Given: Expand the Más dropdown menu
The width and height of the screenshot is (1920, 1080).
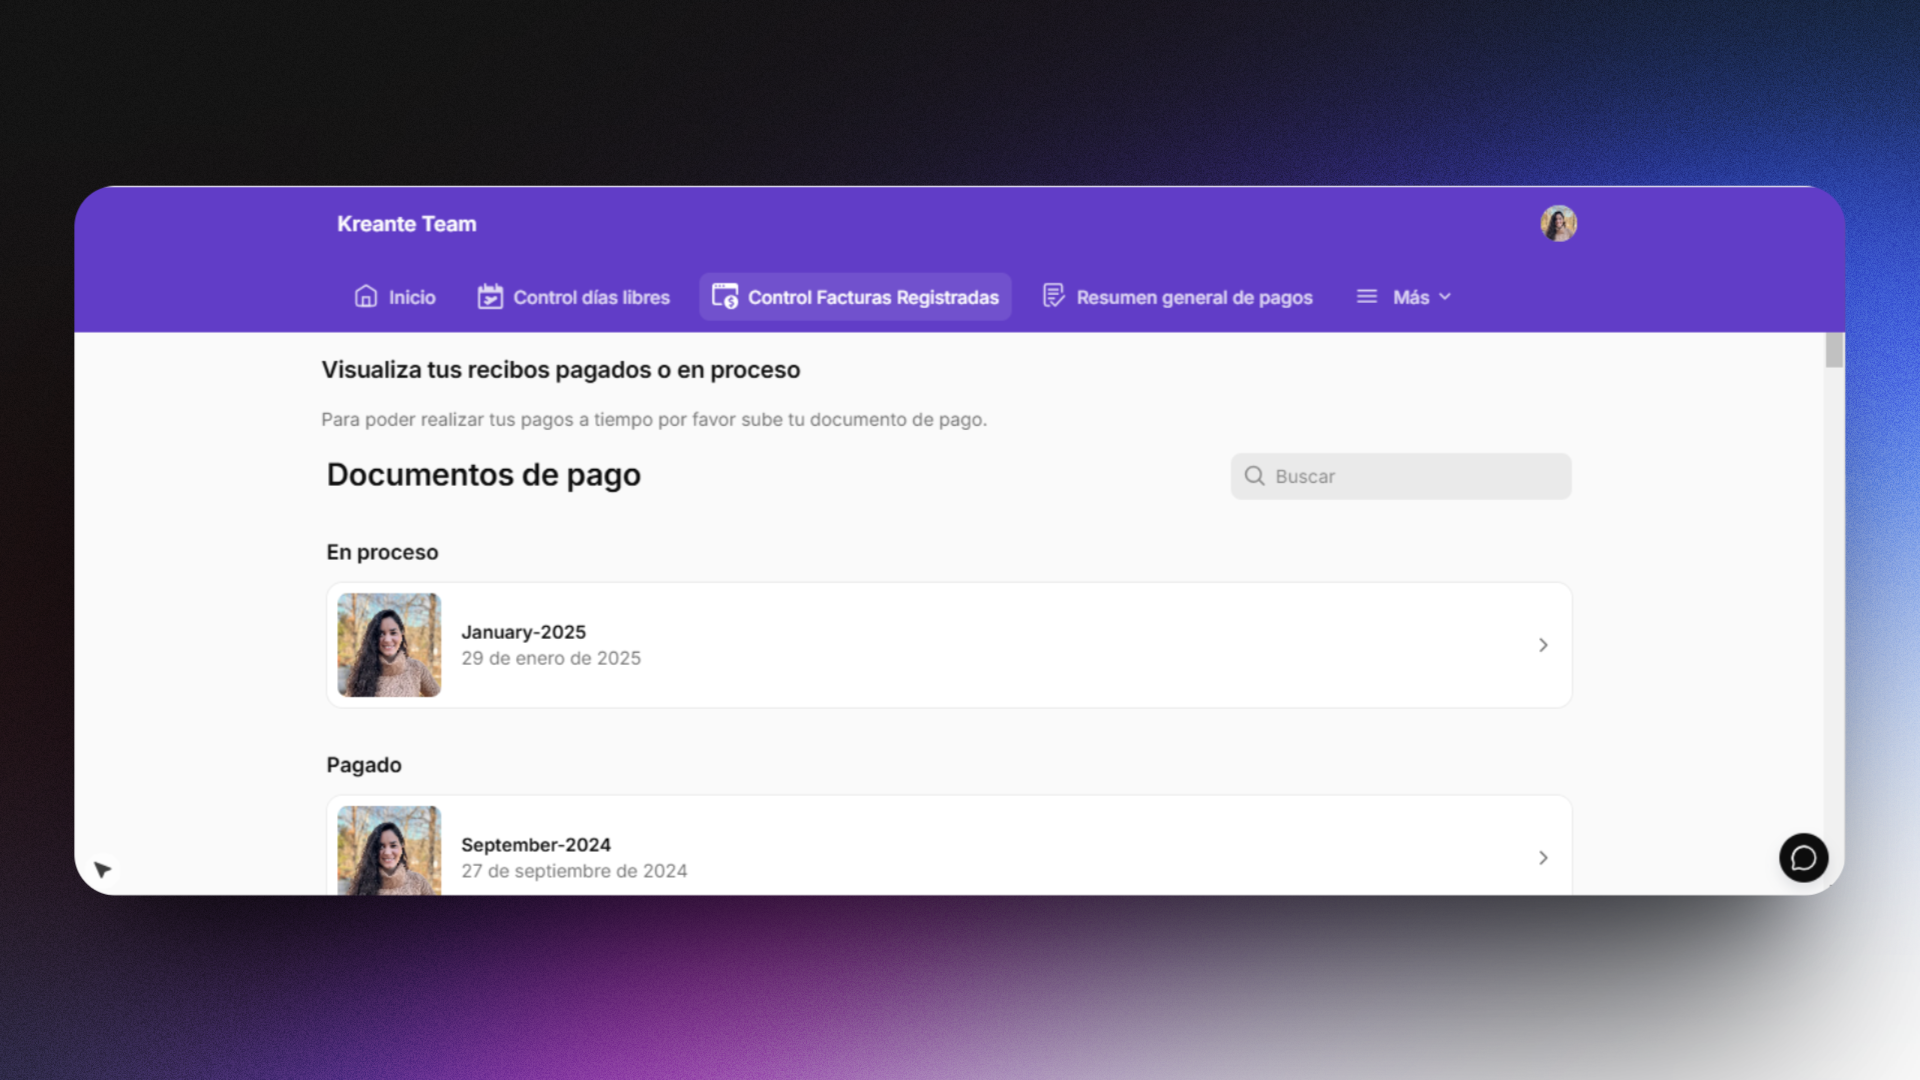Looking at the screenshot, I should tap(1417, 296).
